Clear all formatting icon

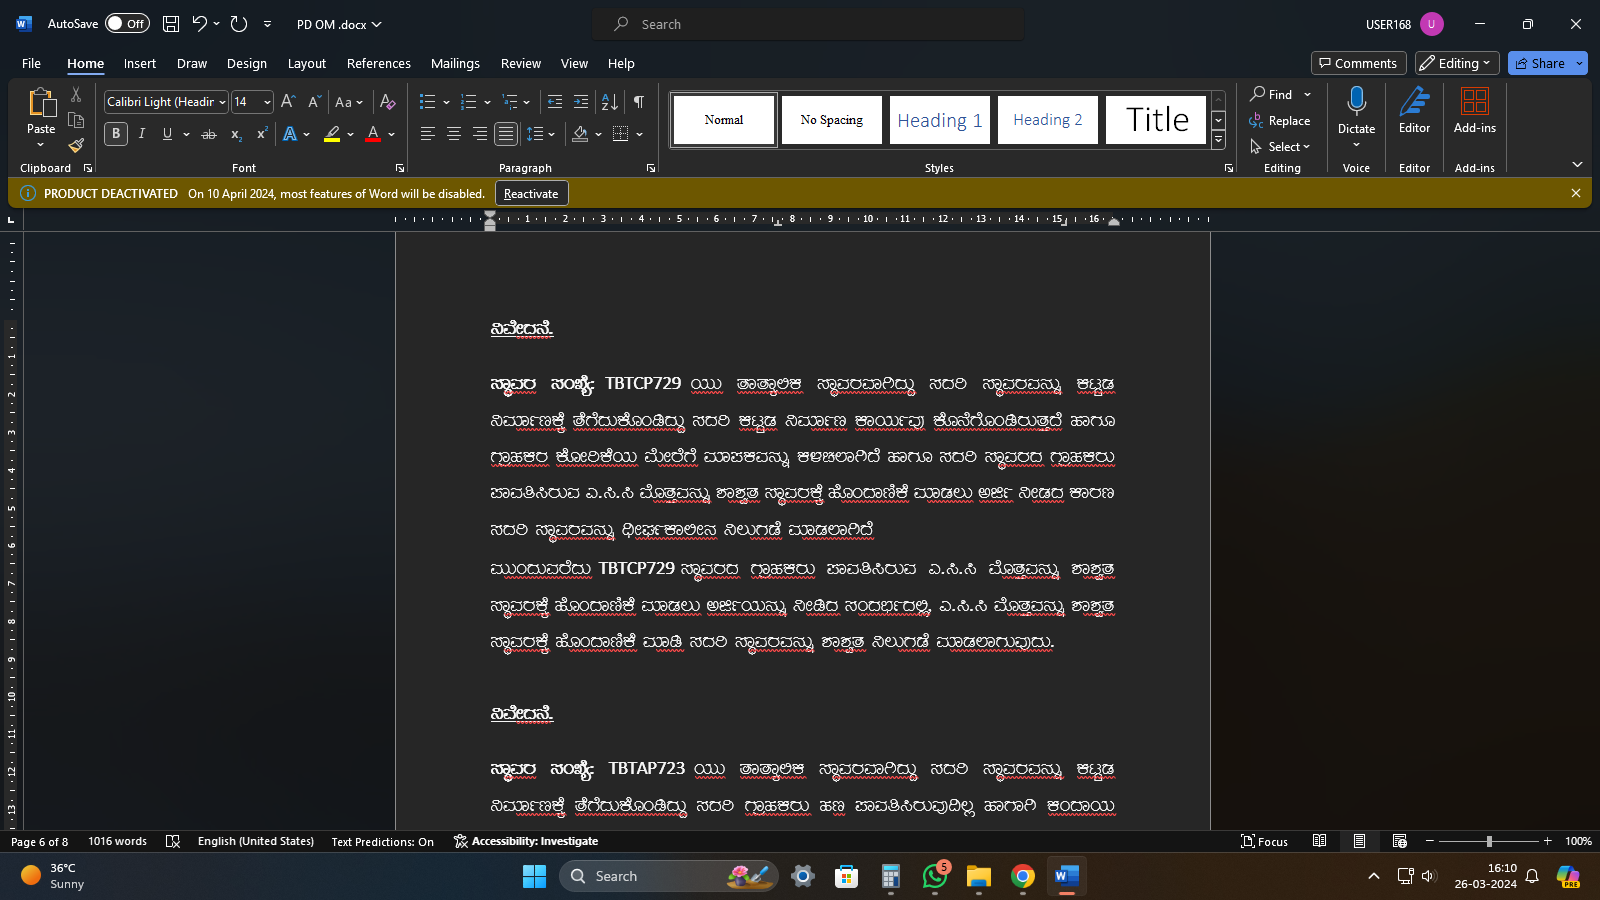click(388, 102)
